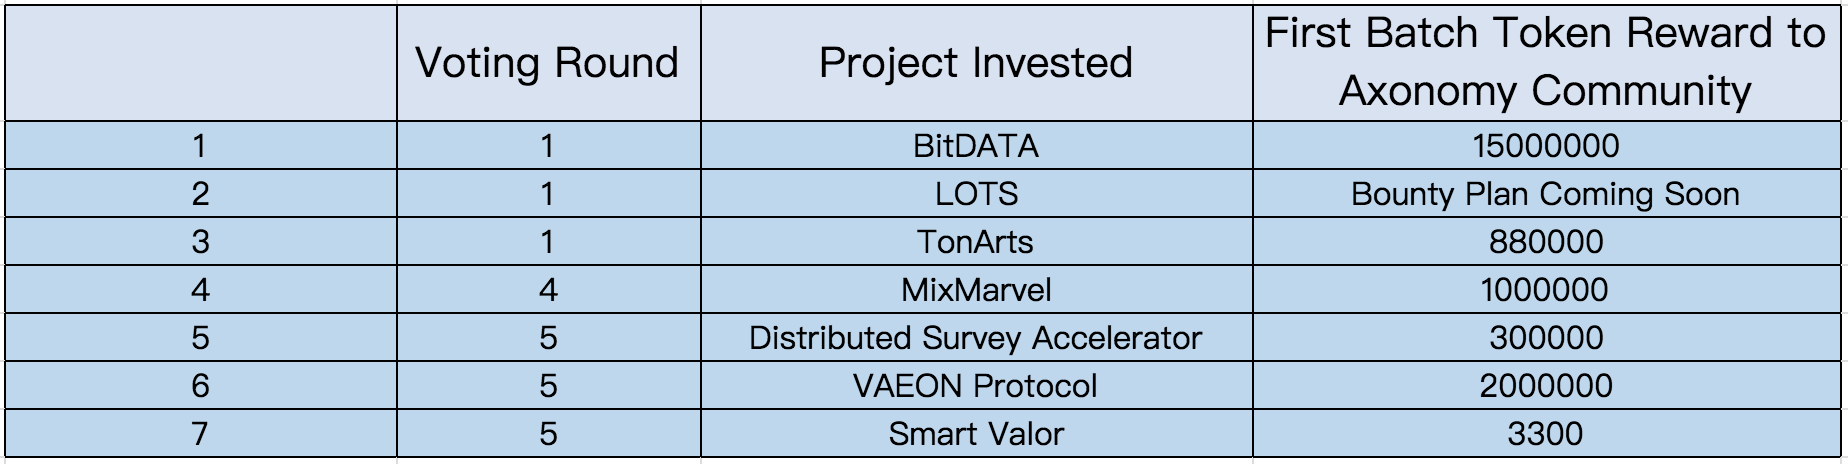Click the First Batch Token Reward header
This screenshot has width=1848, height=464.
point(1545,63)
